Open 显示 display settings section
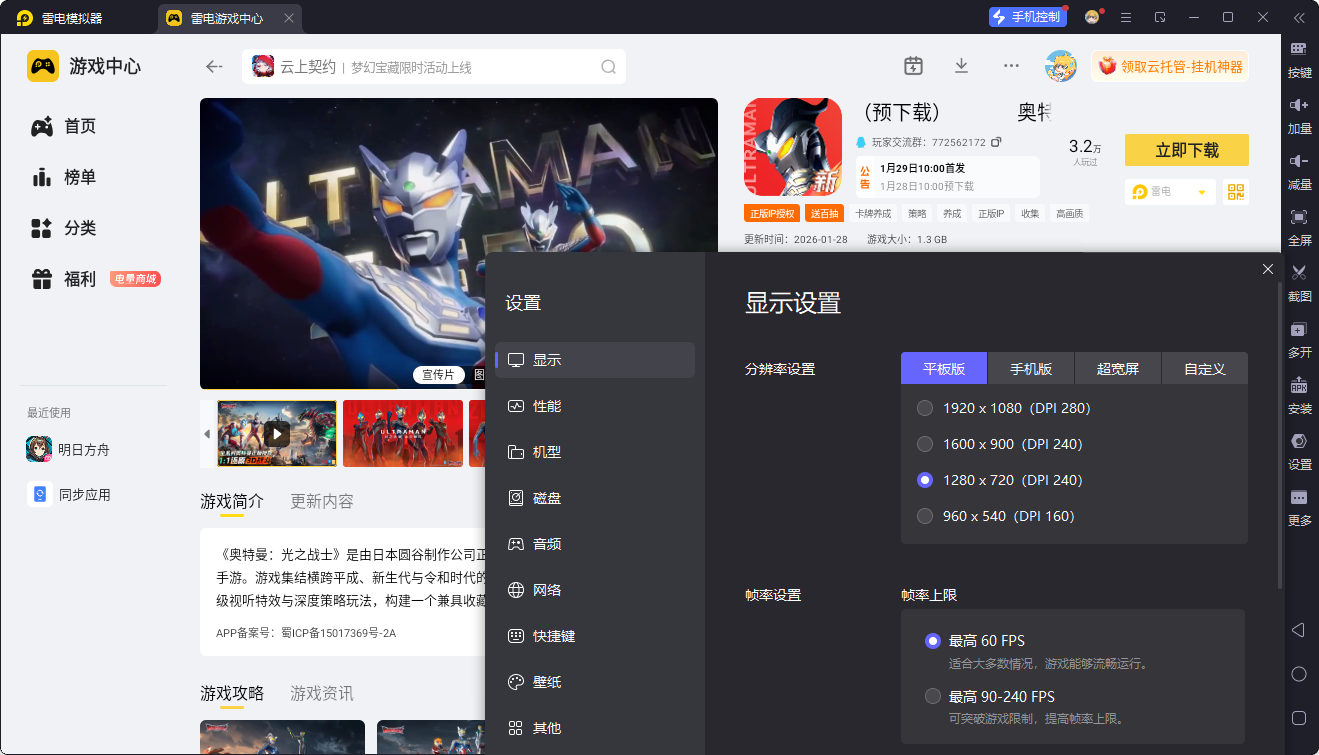The image size is (1319, 755). point(595,360)
